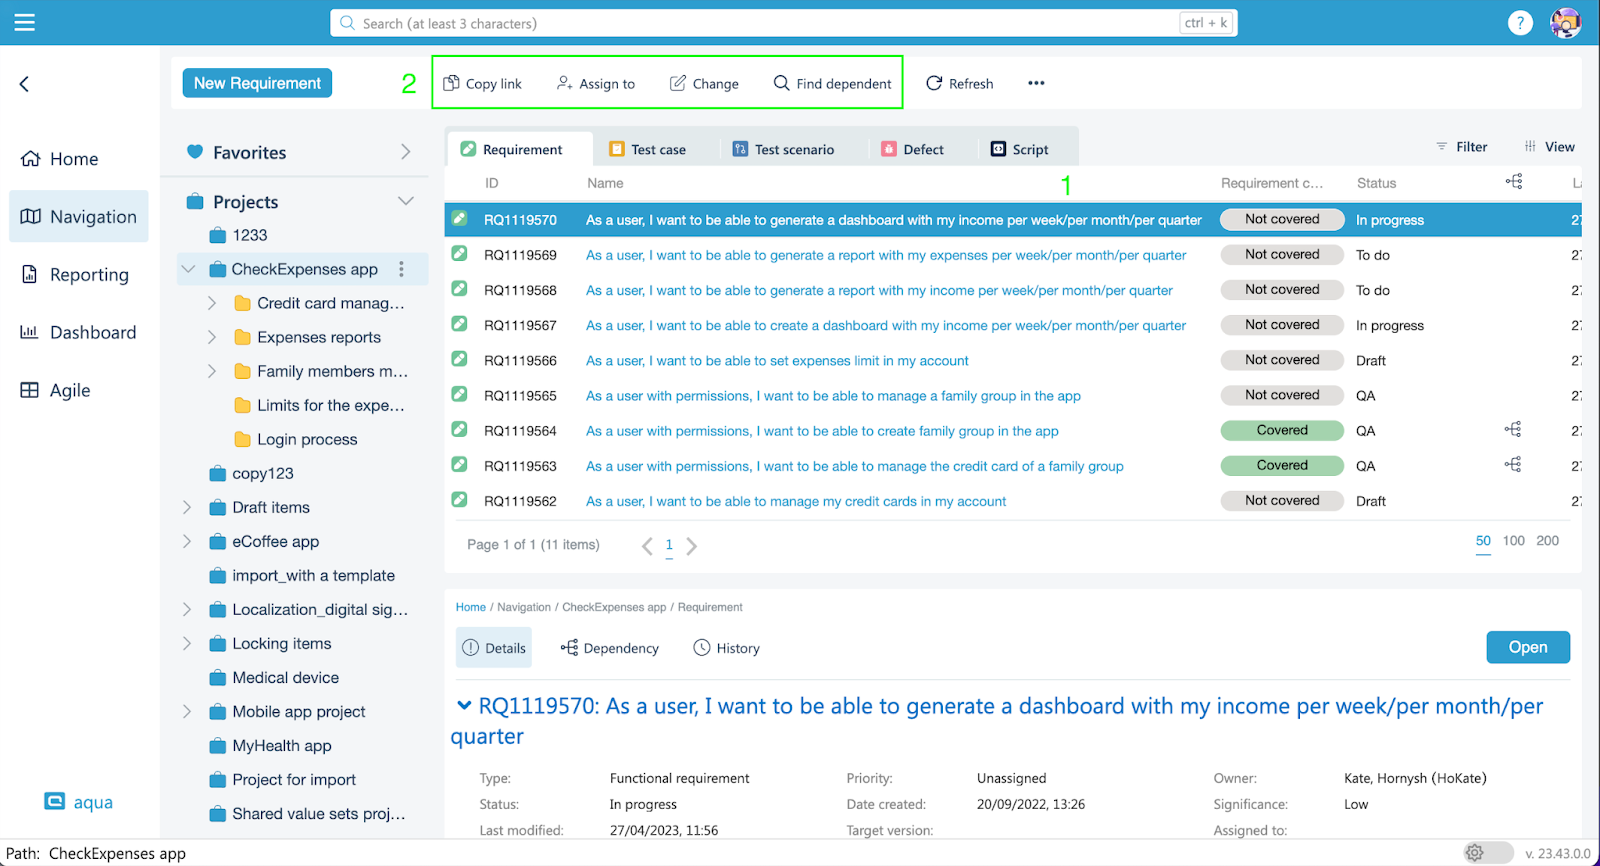Click the Open button

coord(1527,647)
